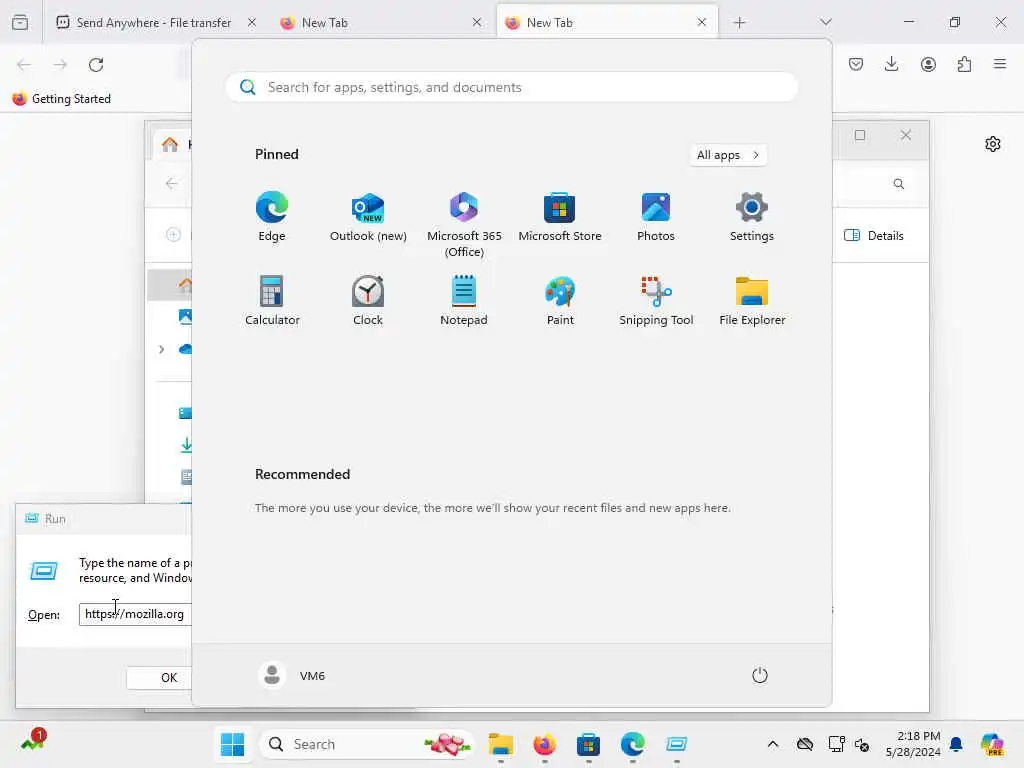Switch to Run dialog taskbar icon
Image resolution: width=1024 pixels, height=768 pixels.
coord(677,744)
